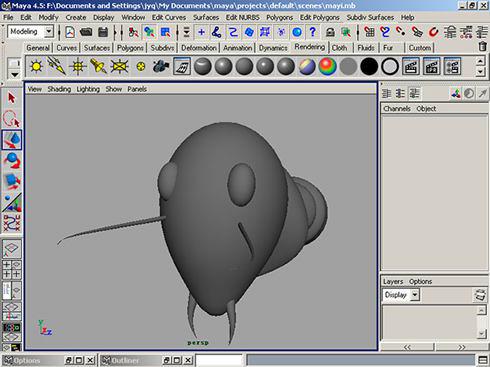
Task: Click the layered shader striped sphere
Action: pyautogui.click(x=307, y=66)
